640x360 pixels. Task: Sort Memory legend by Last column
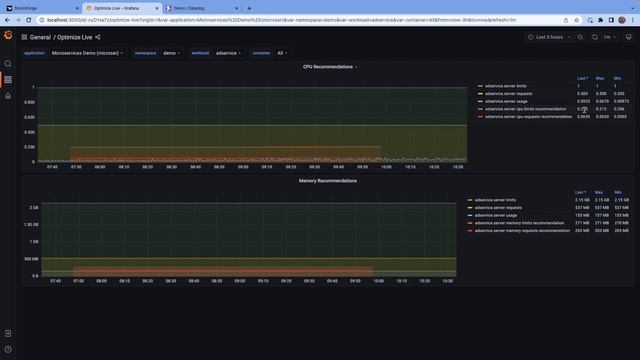click(x=580, y=192)
